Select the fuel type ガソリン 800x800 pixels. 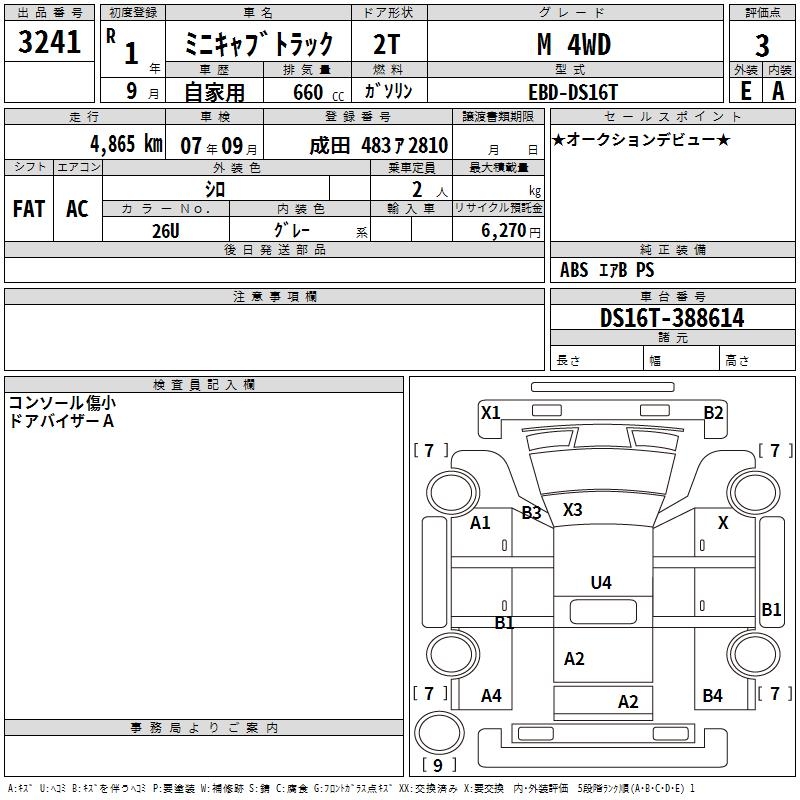tap(388, 91)
